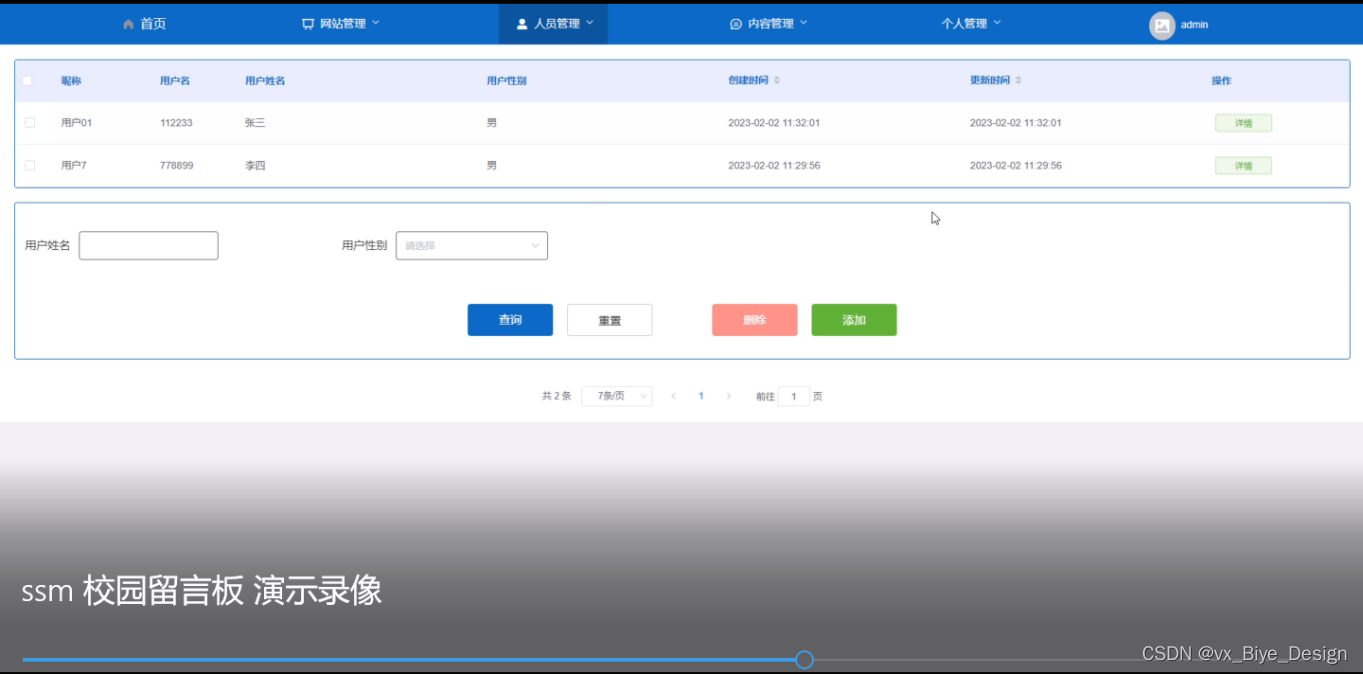
Task: Click the 778899 username cell
Action: pyautogui.click(x=177, y=165)
